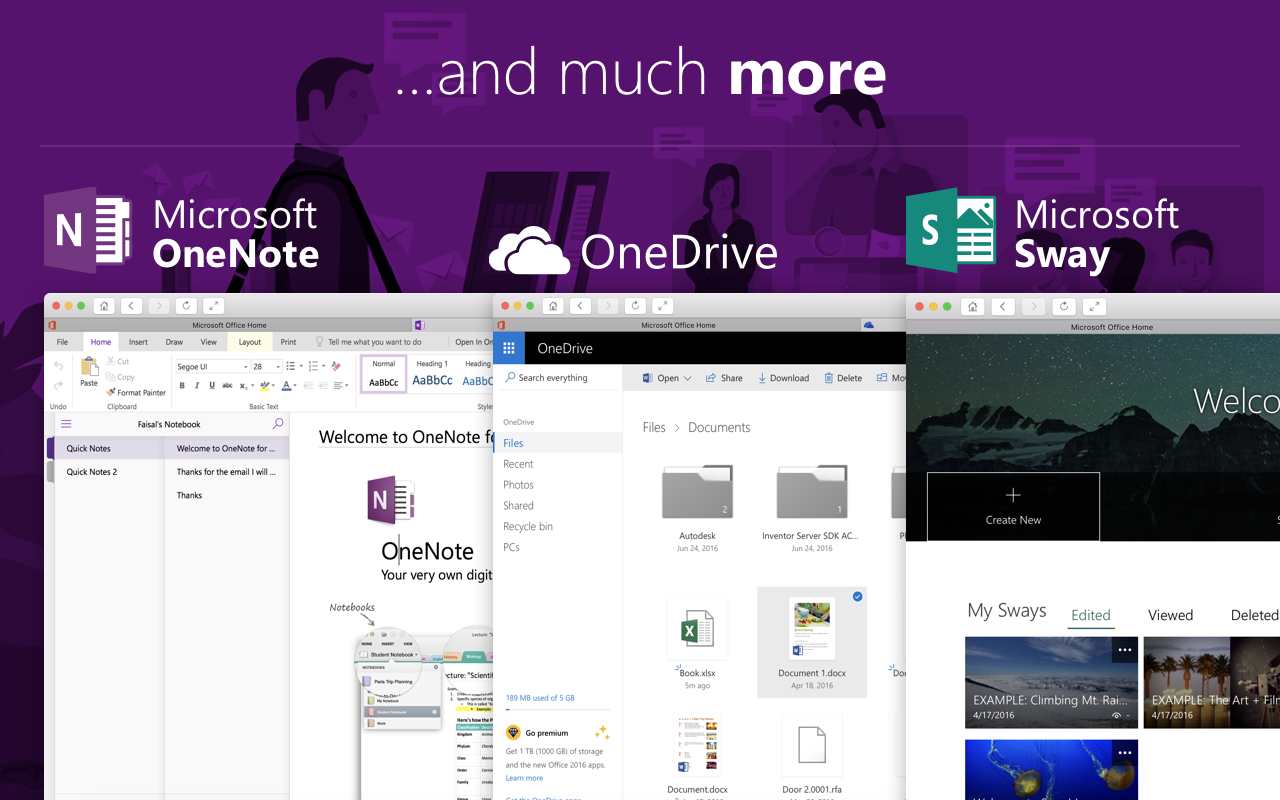Click Copy in the Clipboard group
This screenshot has width=1280, height=800.
tap(120, 377)
